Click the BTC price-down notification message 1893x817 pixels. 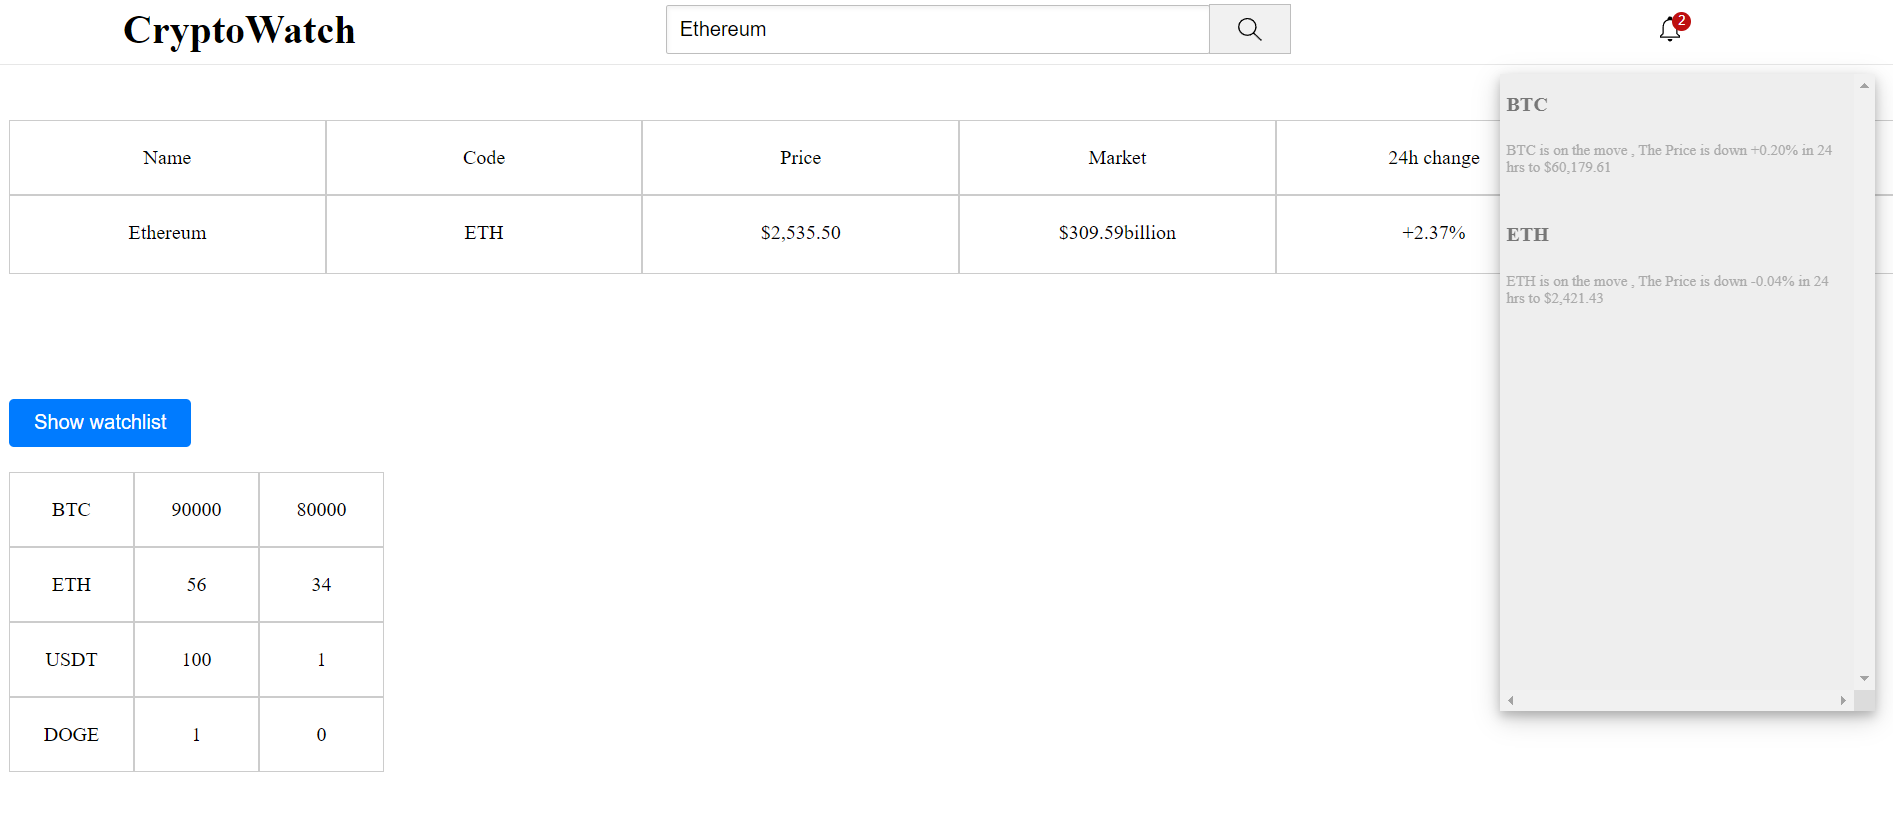click(1668, 159)
